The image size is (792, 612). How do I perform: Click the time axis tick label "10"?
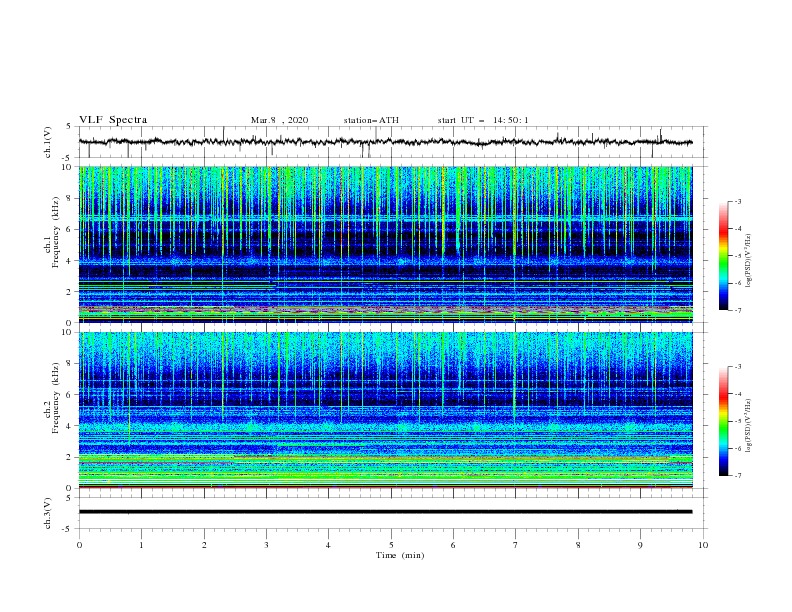tap(703, 545)
